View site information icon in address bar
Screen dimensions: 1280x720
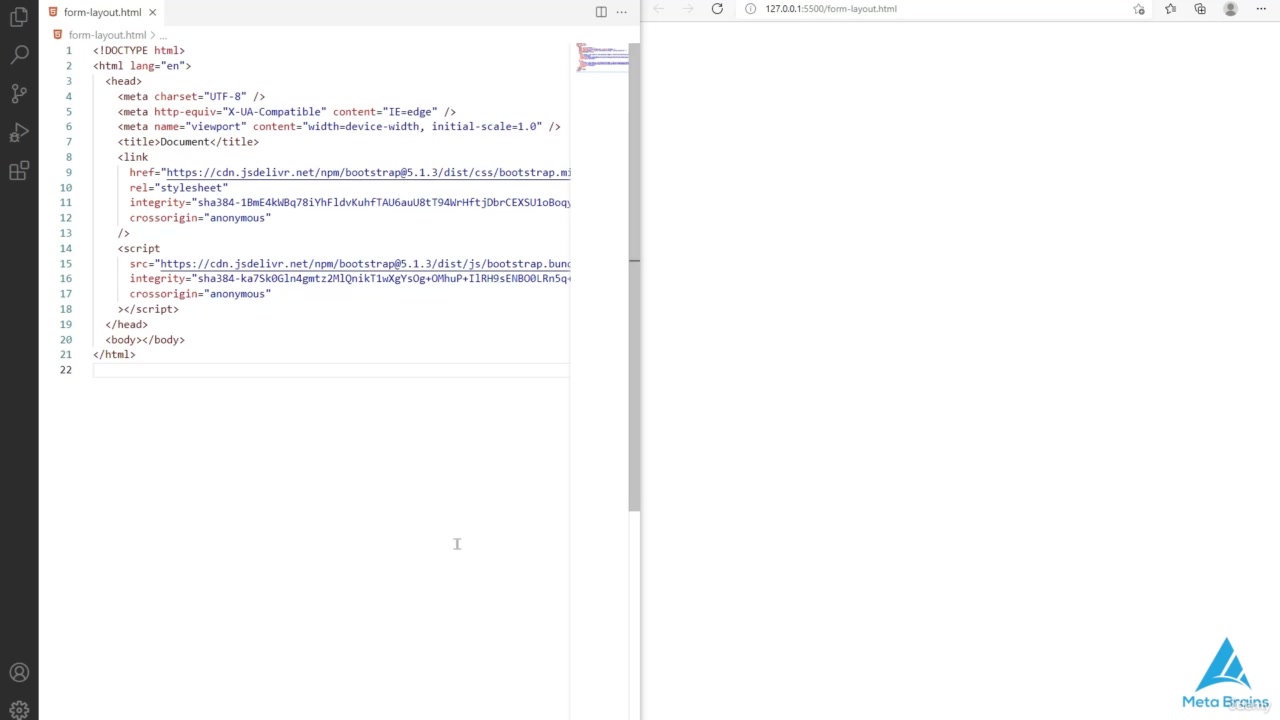[x=750, y=9]
